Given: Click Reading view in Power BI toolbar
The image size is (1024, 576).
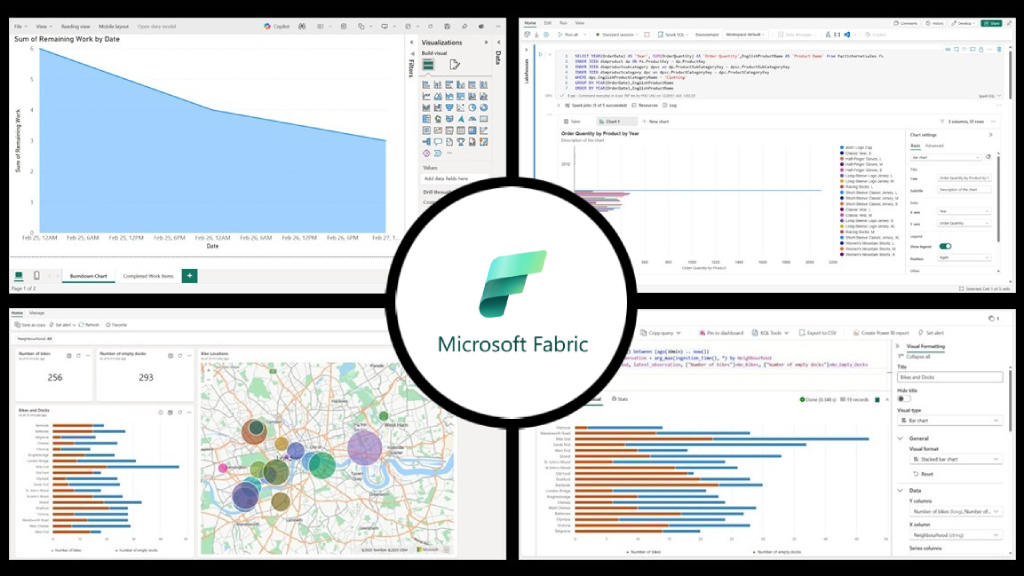Looking at the screenshot, I should click(75, 27).
